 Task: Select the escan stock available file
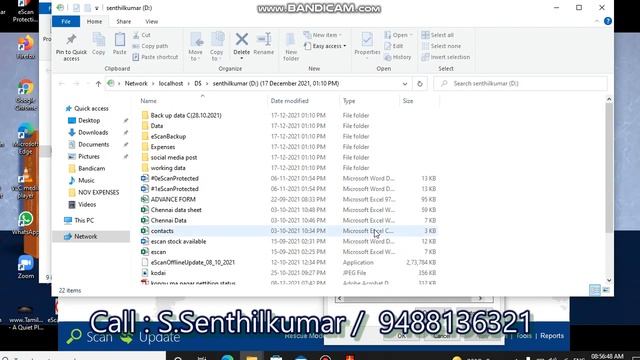pos(178,242)
